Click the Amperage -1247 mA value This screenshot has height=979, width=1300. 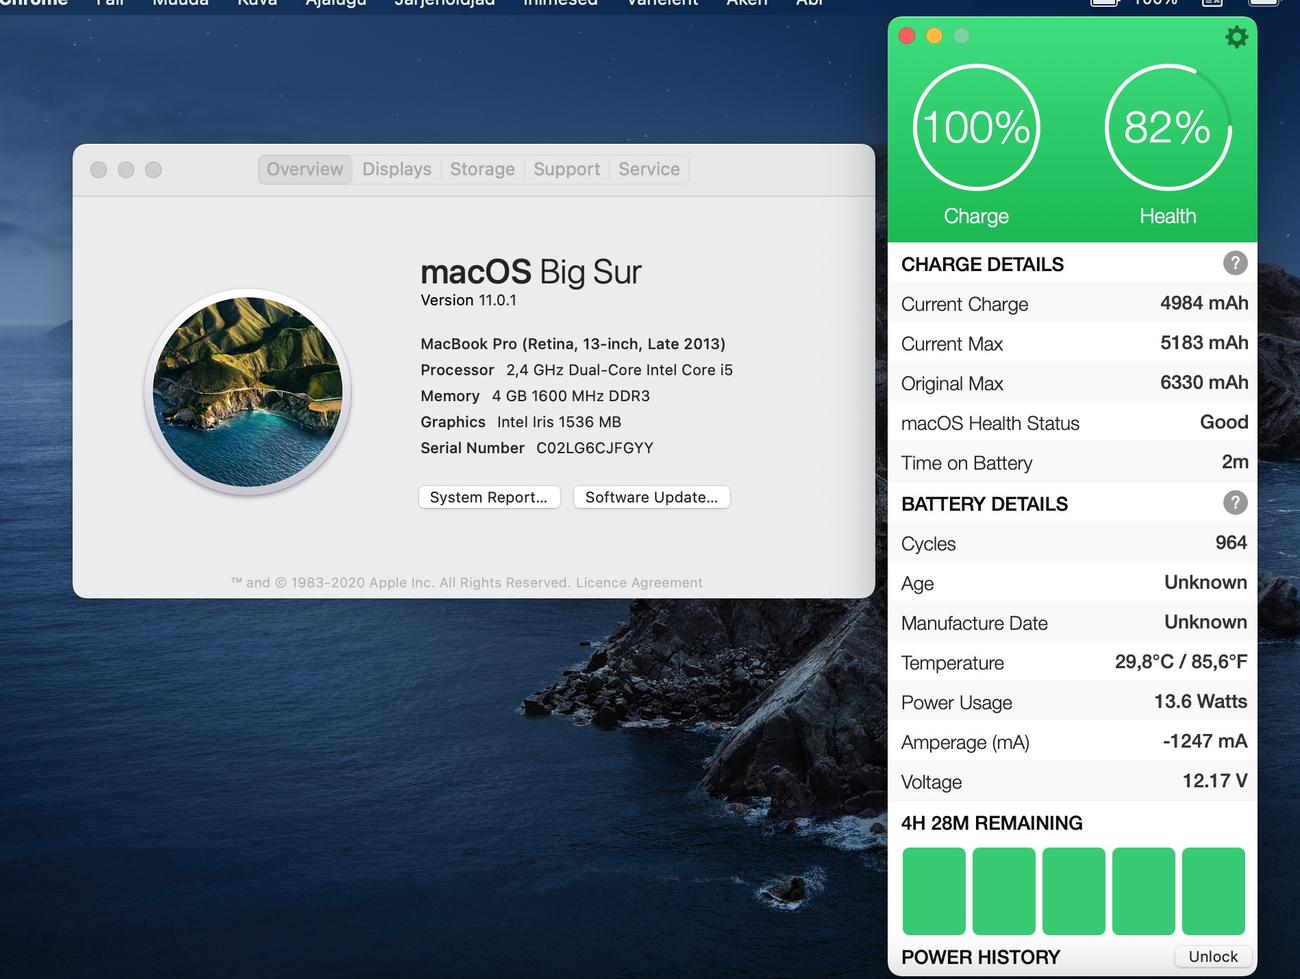pos(1205,742)
